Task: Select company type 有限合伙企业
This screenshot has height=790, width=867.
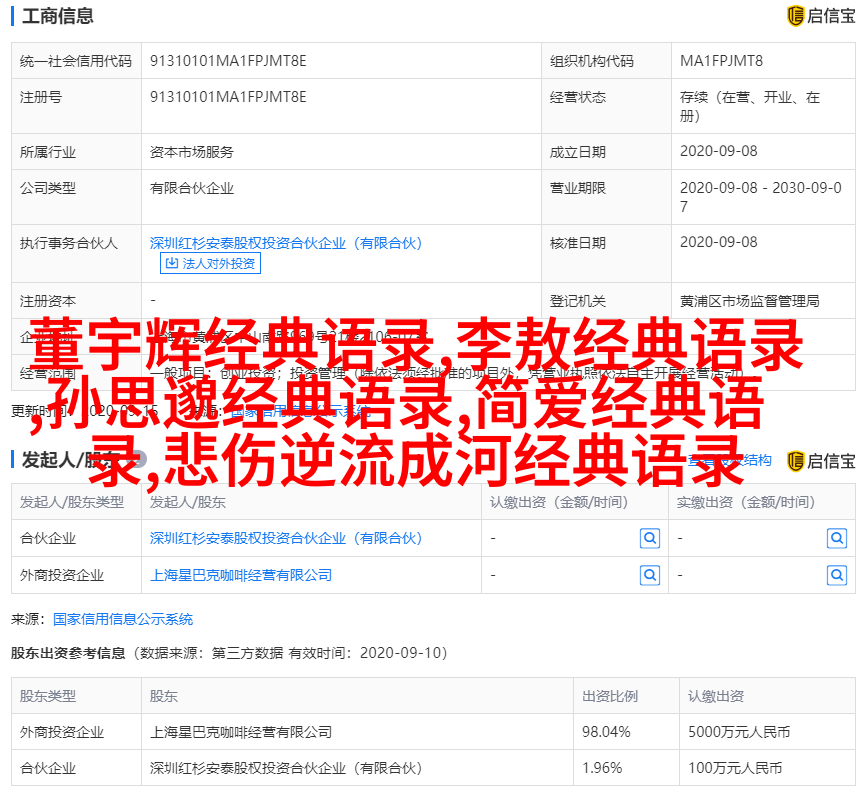Action: click(192, 189)
